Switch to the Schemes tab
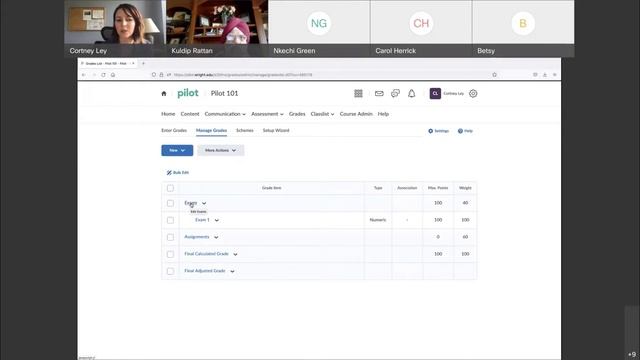Screen dimensions: 640x360 pos(245,131)
